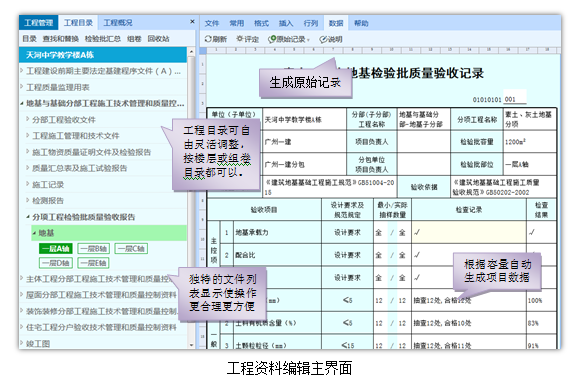
Task: Open the 原始记录 toolbar button
Action: 289,39
